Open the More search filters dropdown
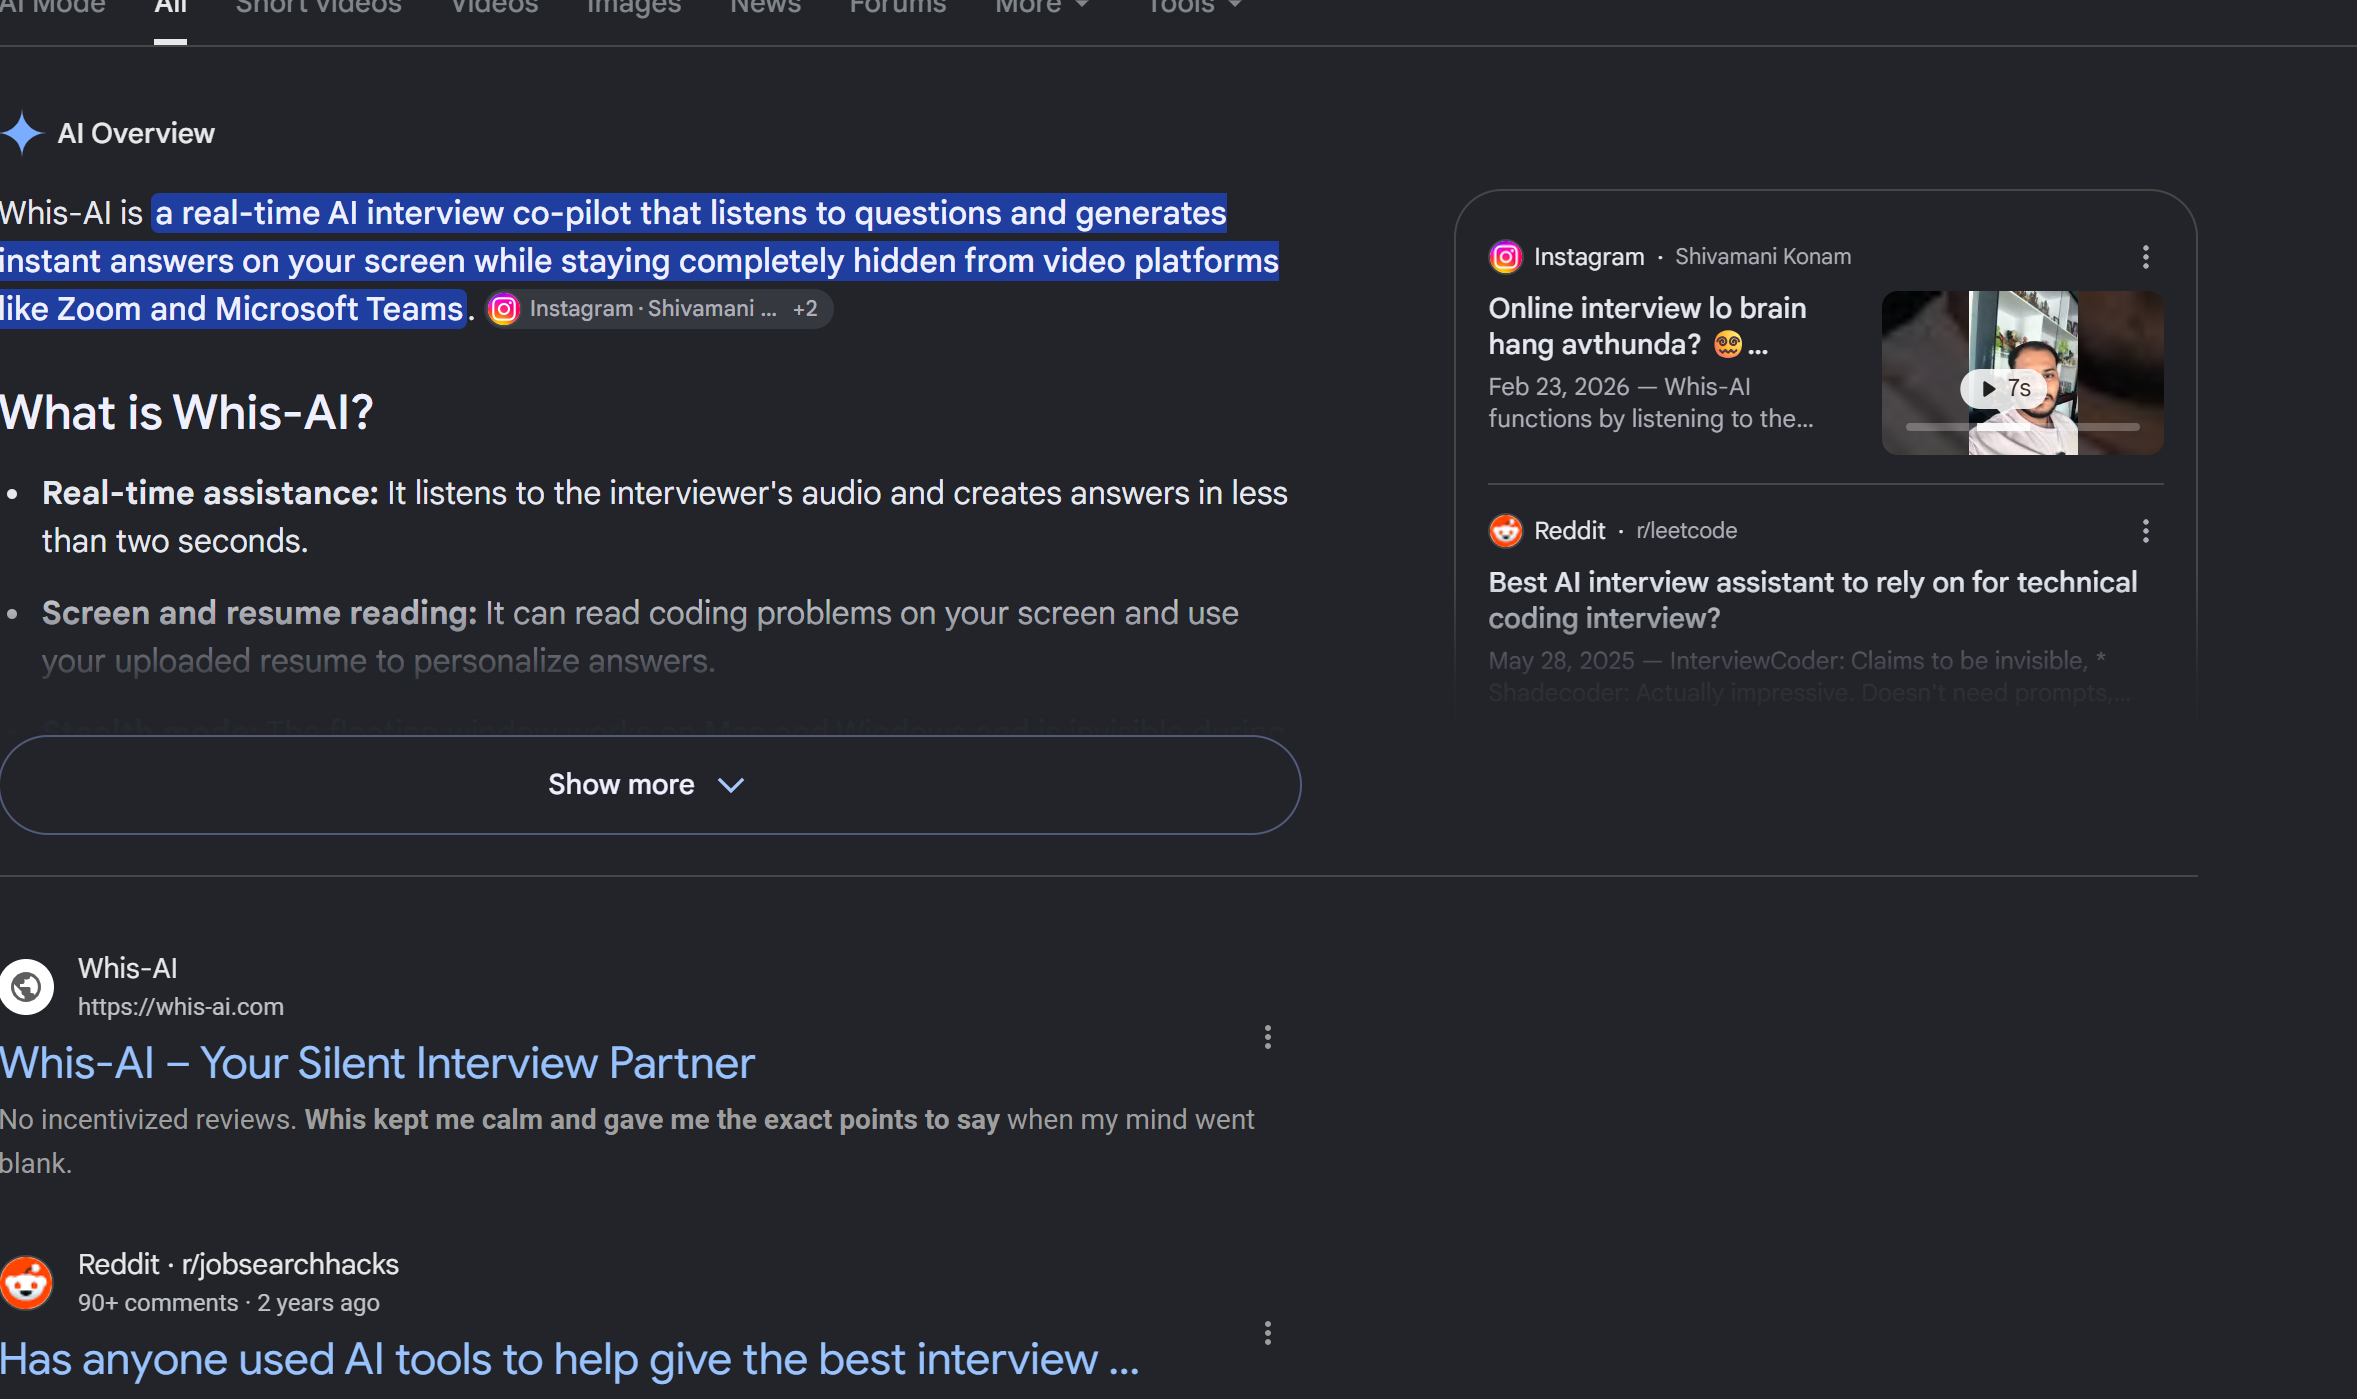Image resolution: width=2357 pixels, height=1399 pixels. pos(1041,6)
